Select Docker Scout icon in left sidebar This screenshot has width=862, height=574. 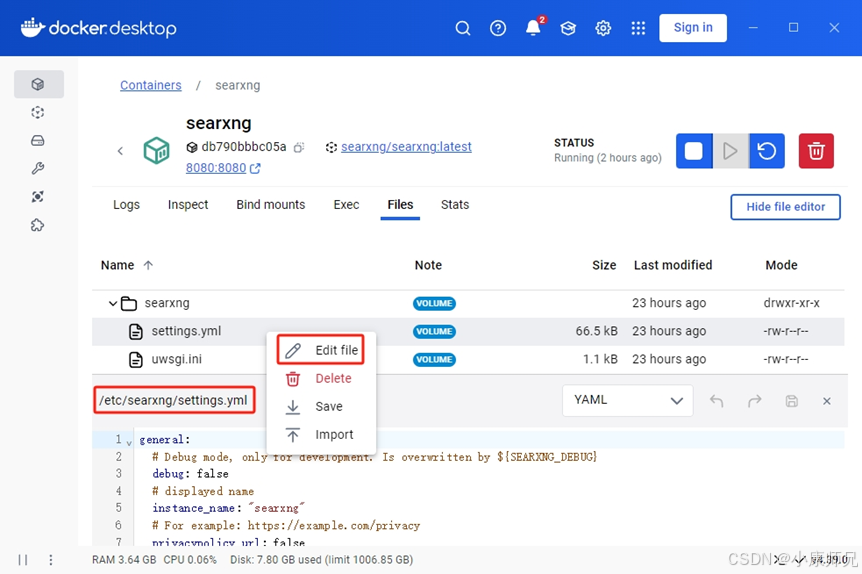38,197
